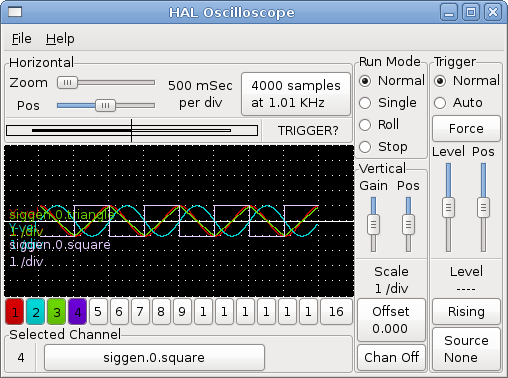Click the TRIGGER? status label
This screenshot has width=508, height=378.
308,131
